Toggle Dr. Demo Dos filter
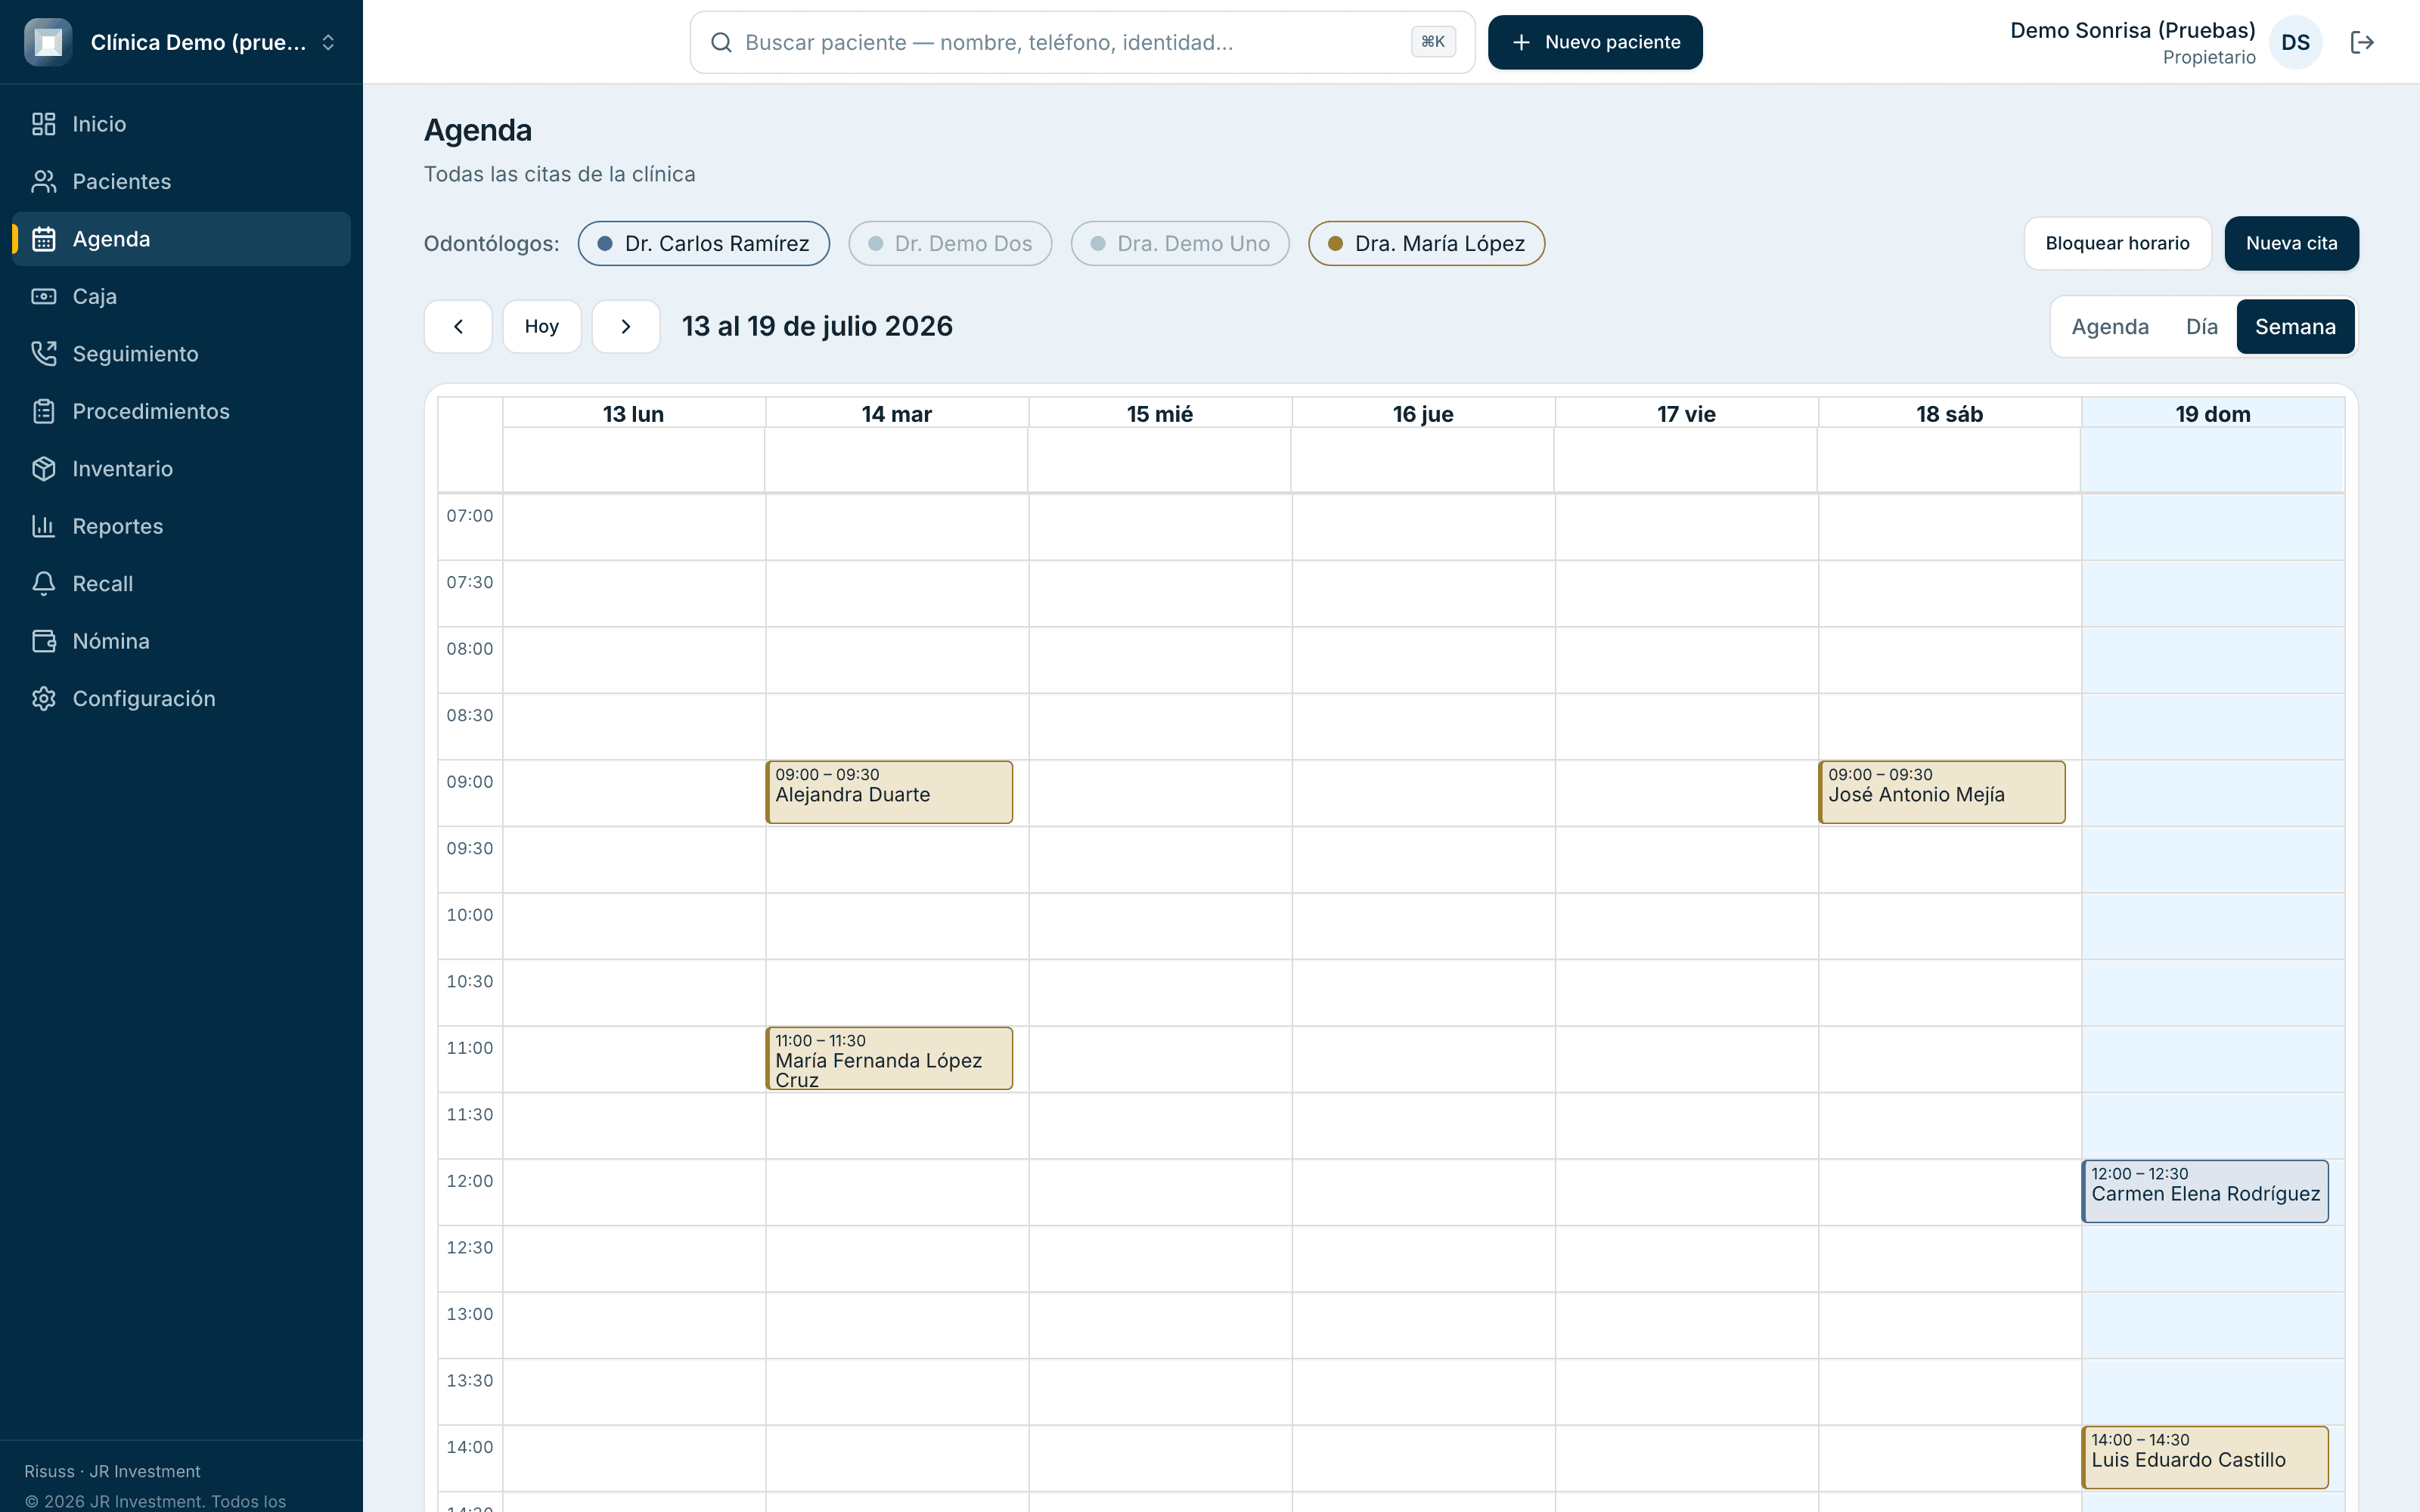Viewport: 2420px width, 1512px height. (950, 244)
